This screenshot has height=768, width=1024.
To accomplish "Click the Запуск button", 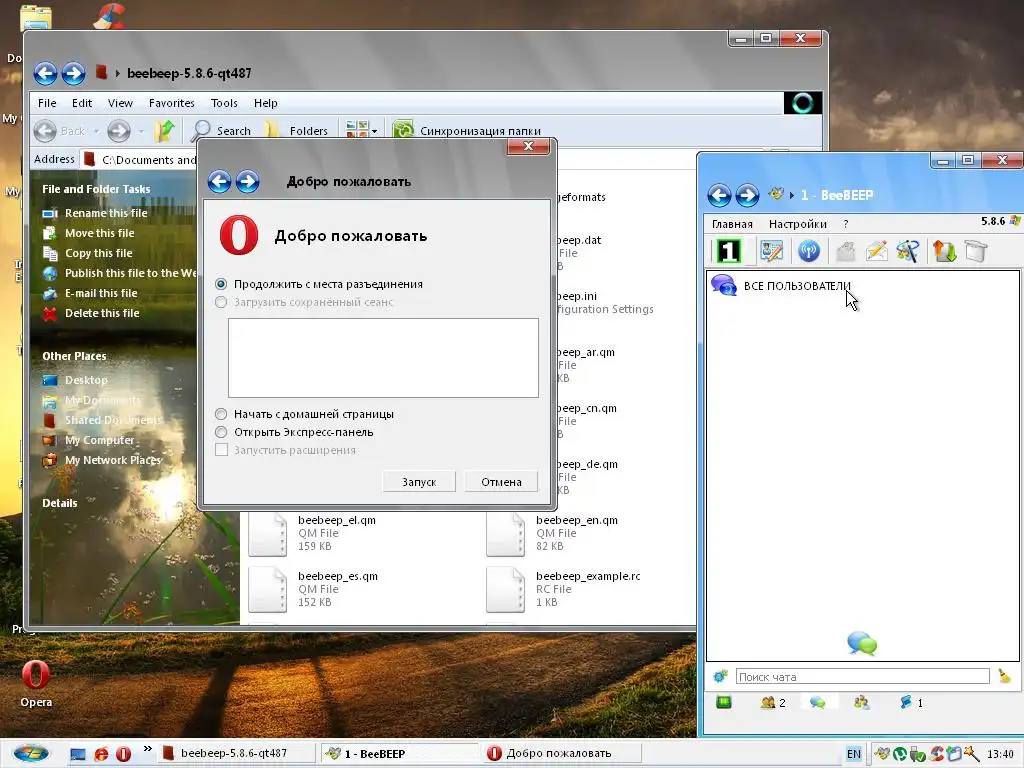I will [419, 482].
